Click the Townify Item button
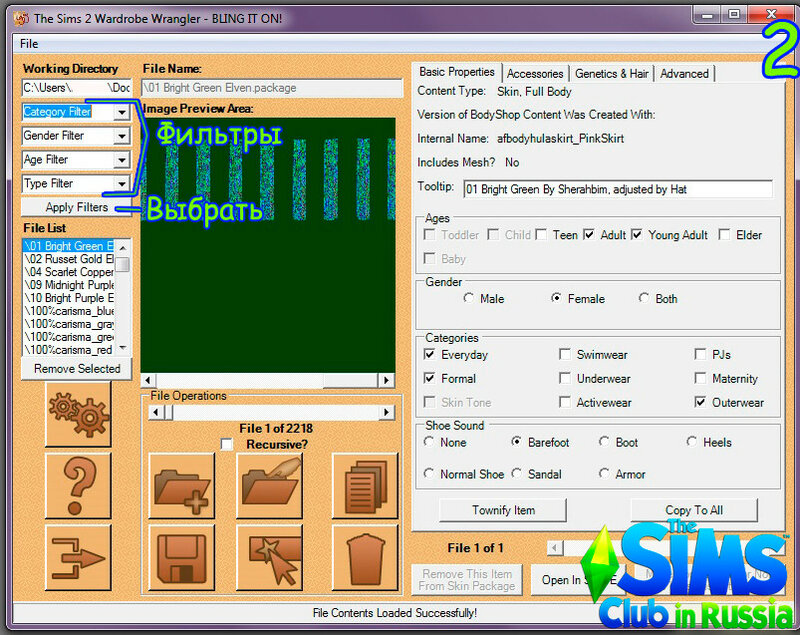This screenshot has width=800, height=635. tap(503, 510)
